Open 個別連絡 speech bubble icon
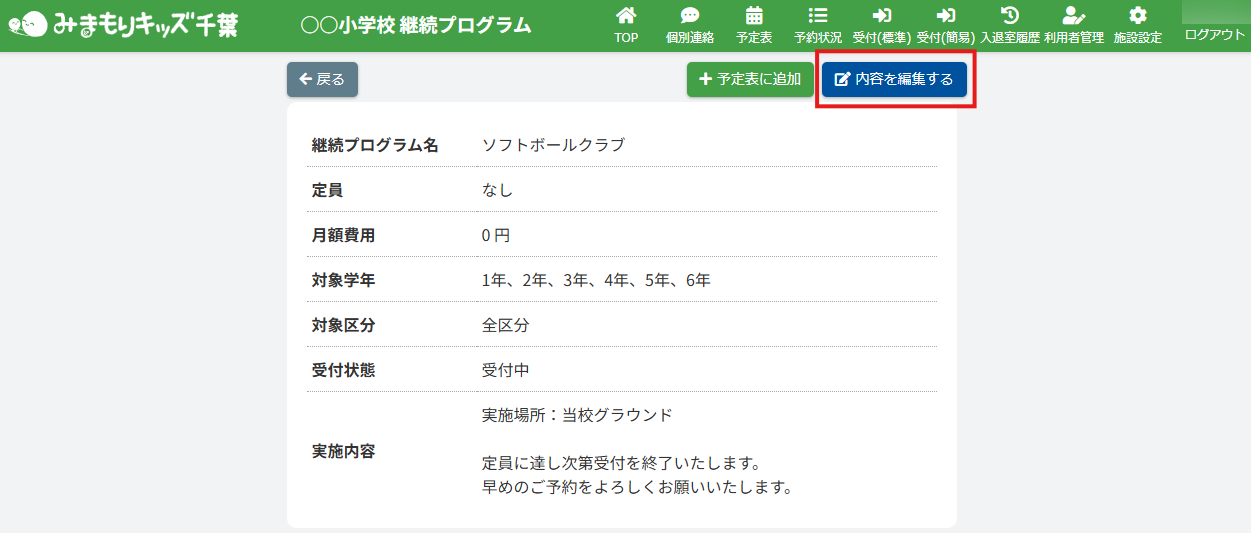This screenshot has width=1251, height=533. pyautogui.click(x=689, y=16)
